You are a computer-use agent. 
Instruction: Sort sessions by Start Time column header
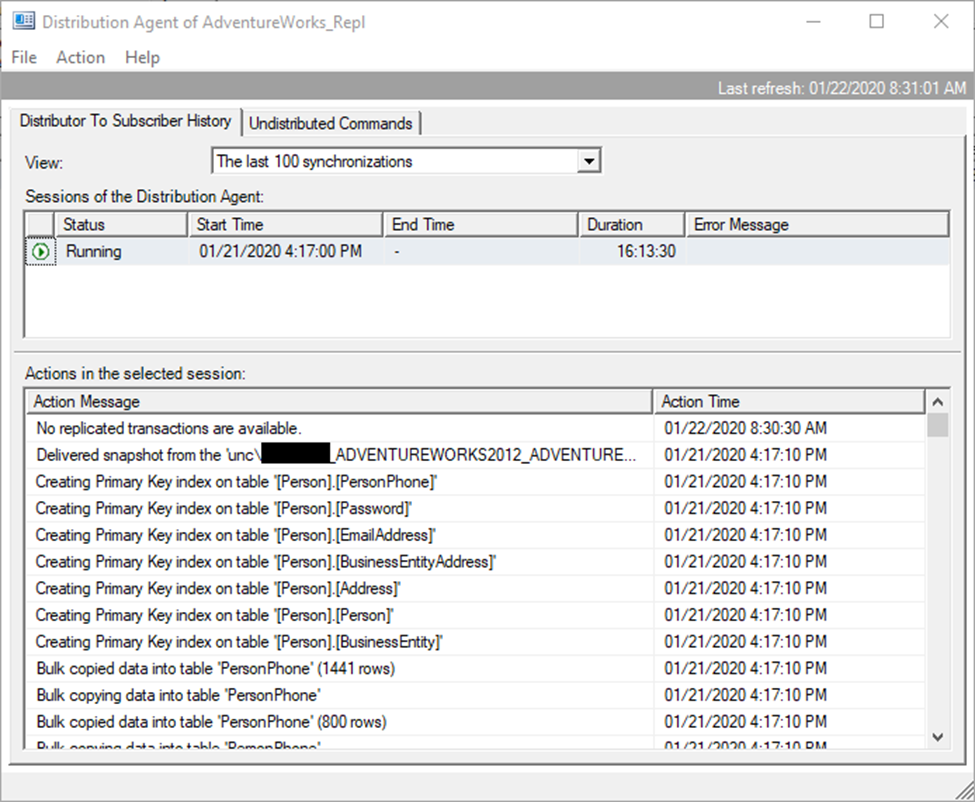click(x=285, y=224)
